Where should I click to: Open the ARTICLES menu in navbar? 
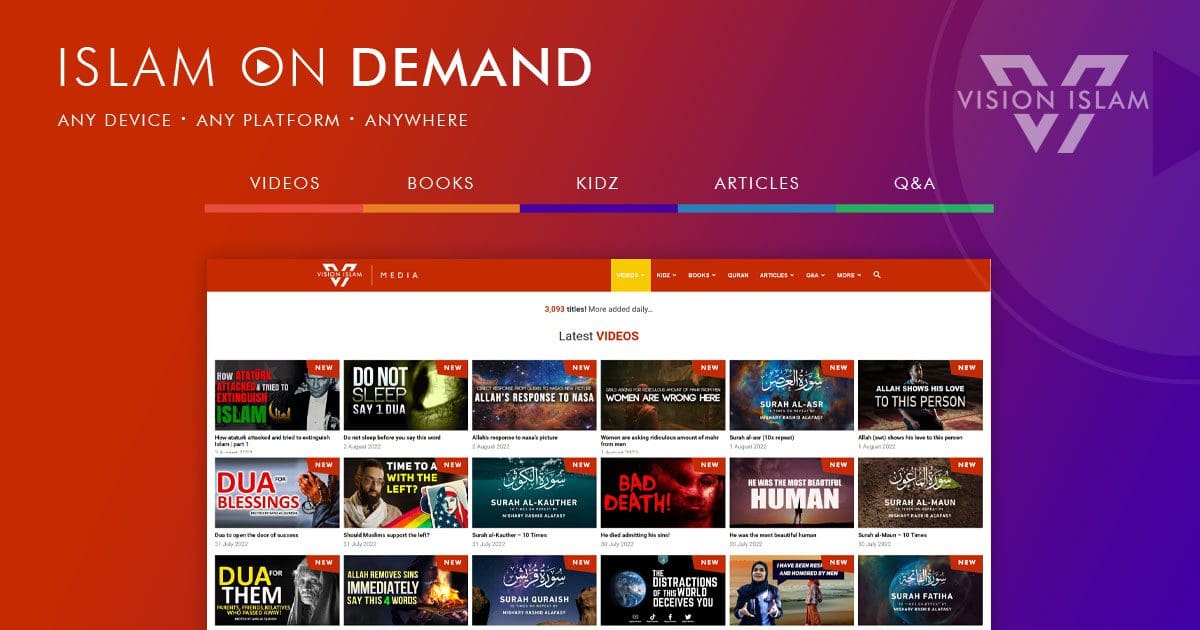pyautogui.click(x=776, y=275)
